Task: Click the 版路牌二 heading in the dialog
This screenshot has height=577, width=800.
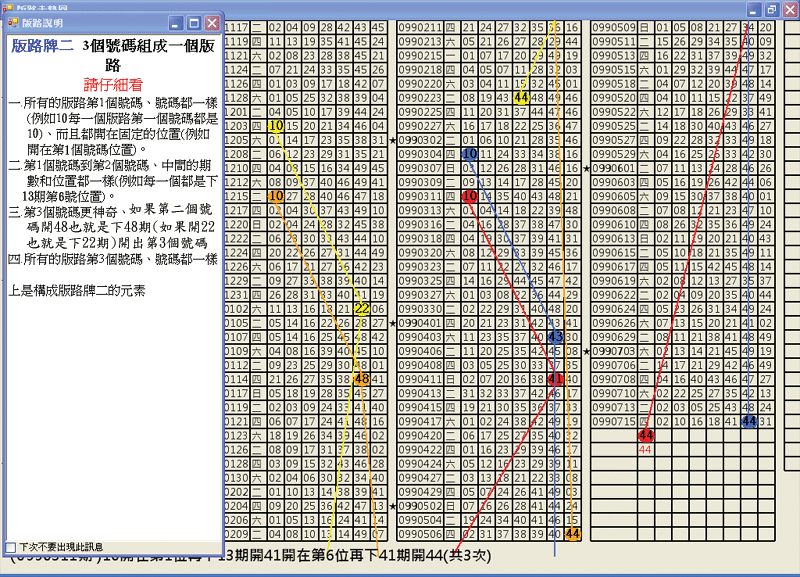Action: (42, 46)
